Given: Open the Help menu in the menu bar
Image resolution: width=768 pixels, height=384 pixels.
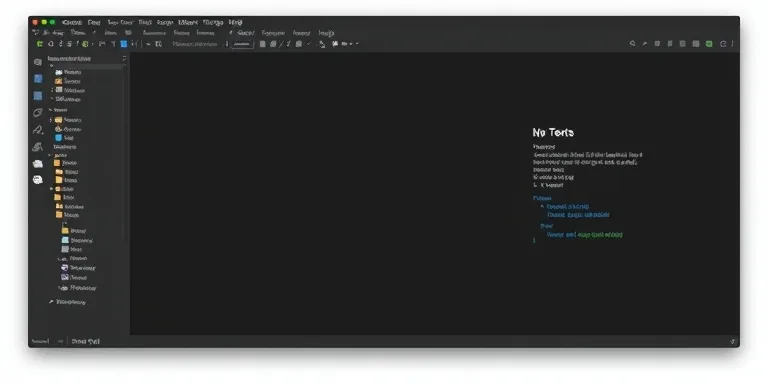Looking at the screenshot, I should [x=236, y=23].
